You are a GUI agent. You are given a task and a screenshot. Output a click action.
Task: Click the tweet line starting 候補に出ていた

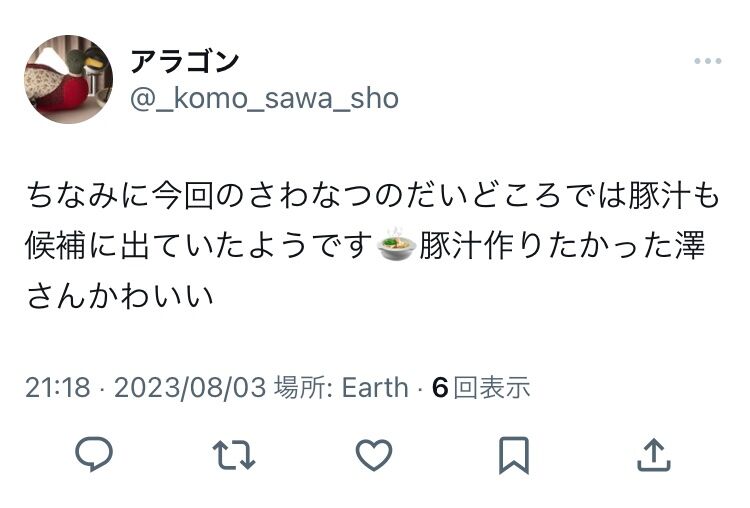199,245
